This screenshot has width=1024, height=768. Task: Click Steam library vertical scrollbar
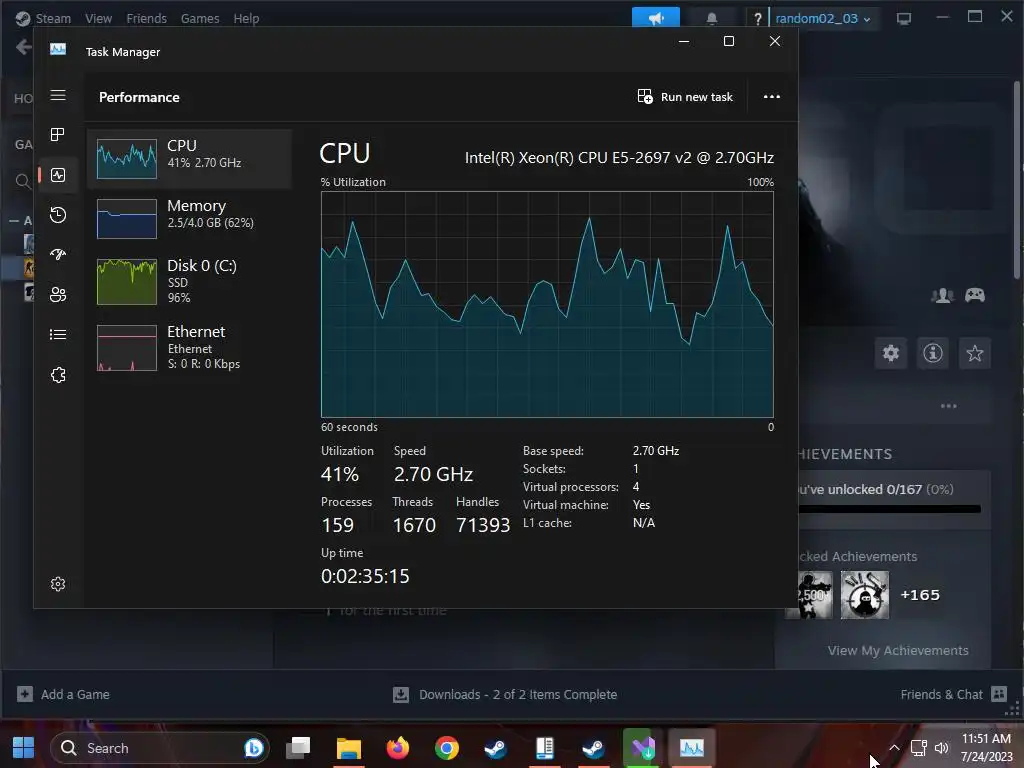click(x=1018, y=180)
